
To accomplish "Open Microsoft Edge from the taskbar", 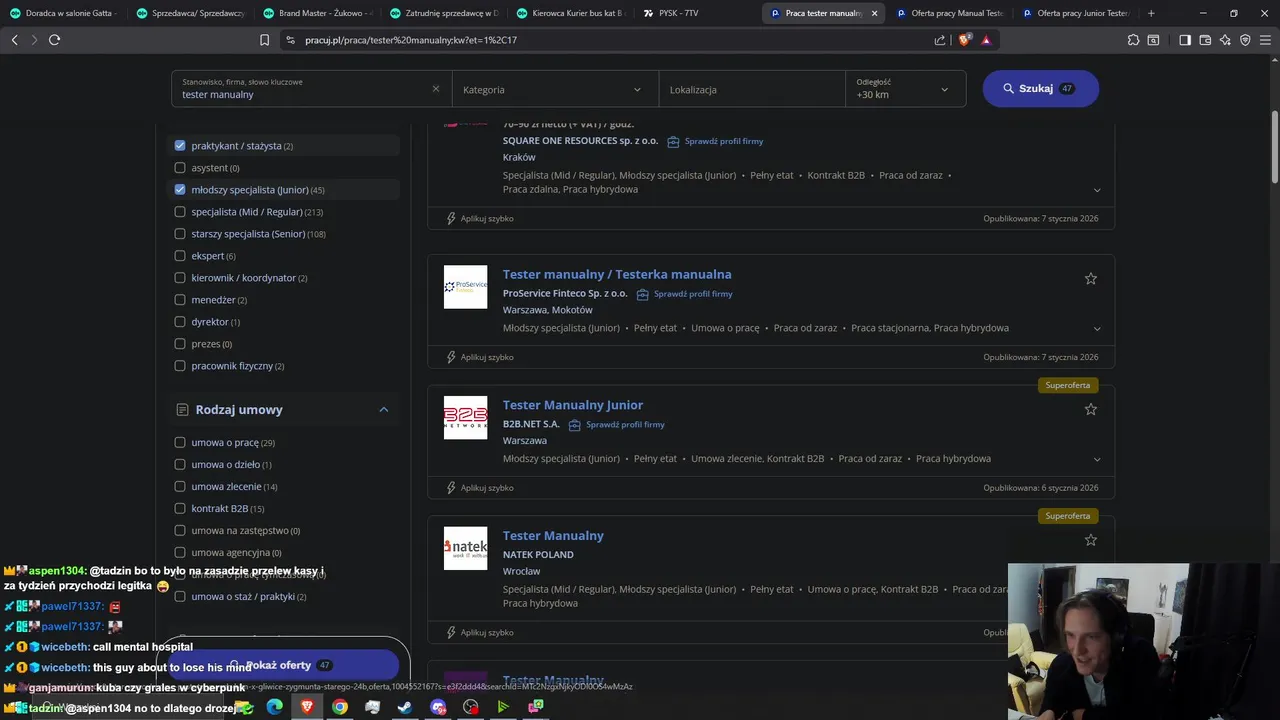I will point(274,707).
